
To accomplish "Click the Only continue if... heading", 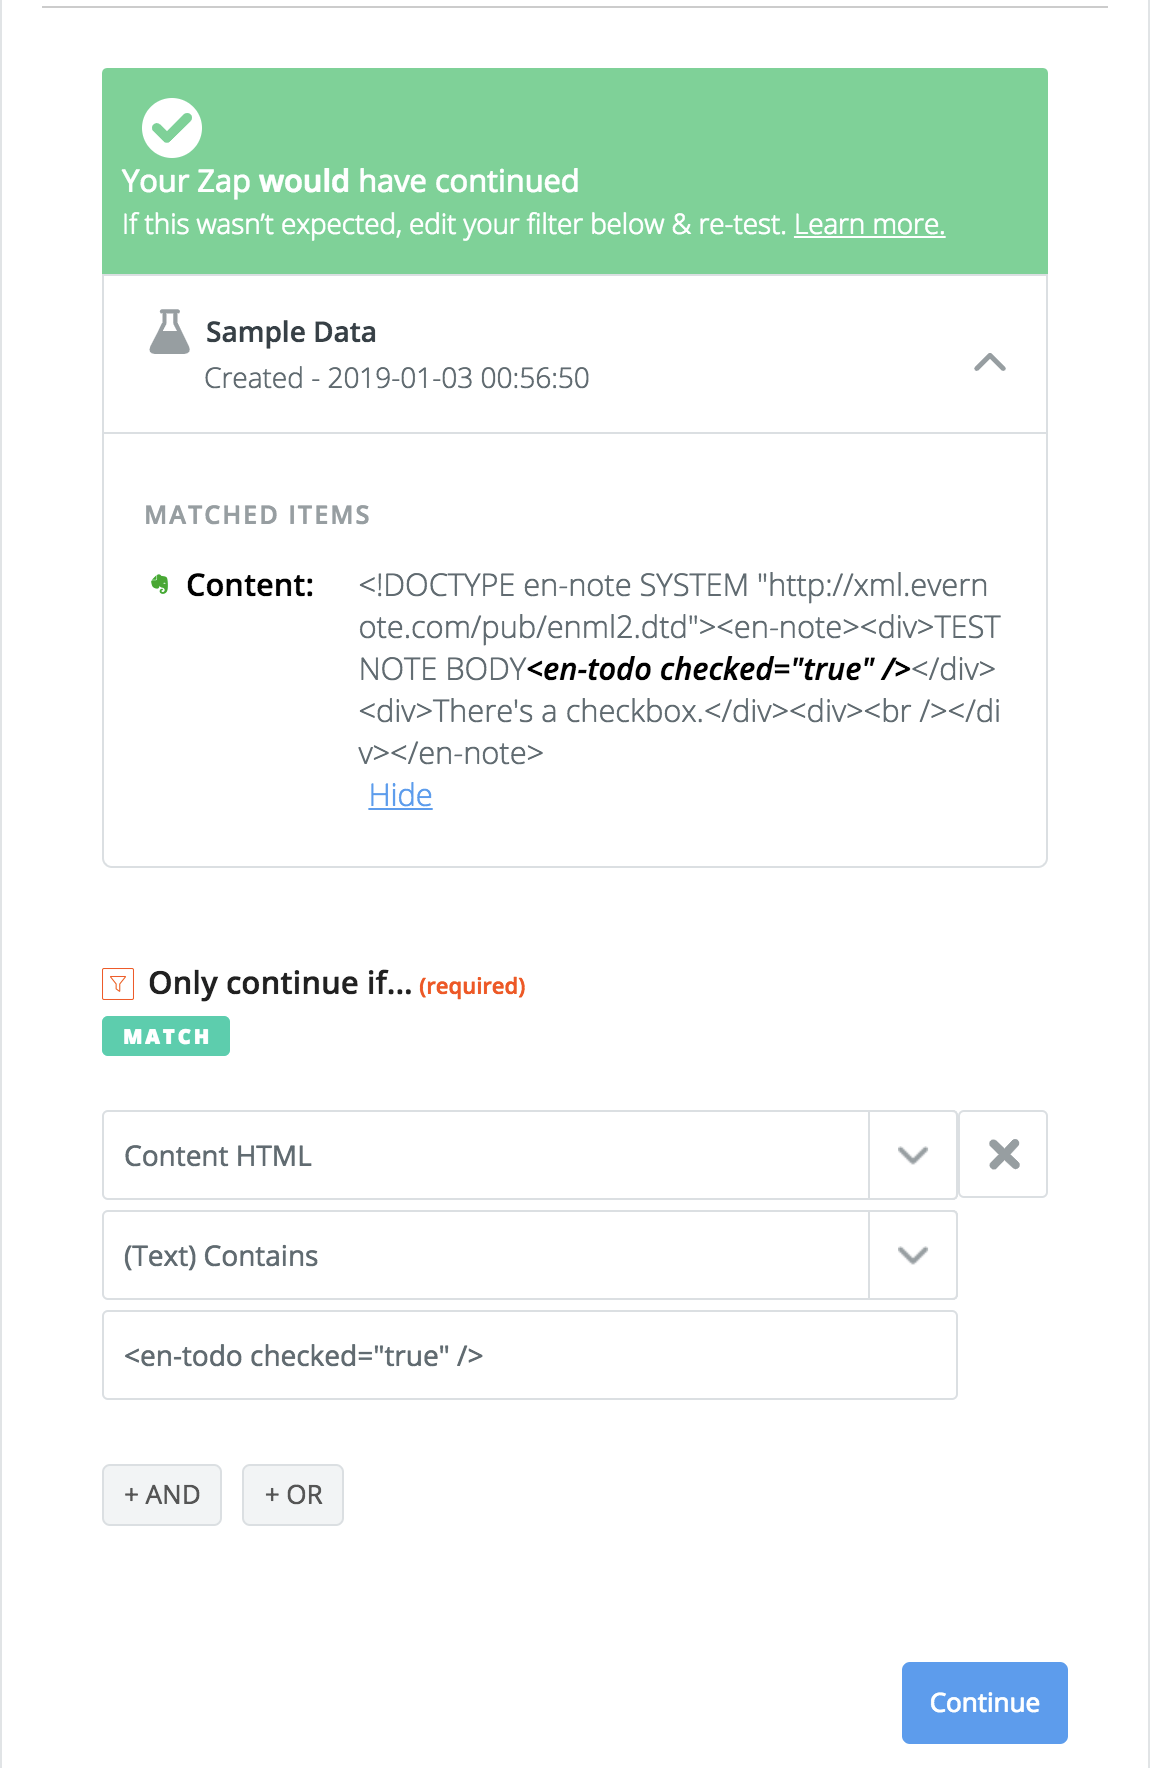I will click(x=280, y=983).
